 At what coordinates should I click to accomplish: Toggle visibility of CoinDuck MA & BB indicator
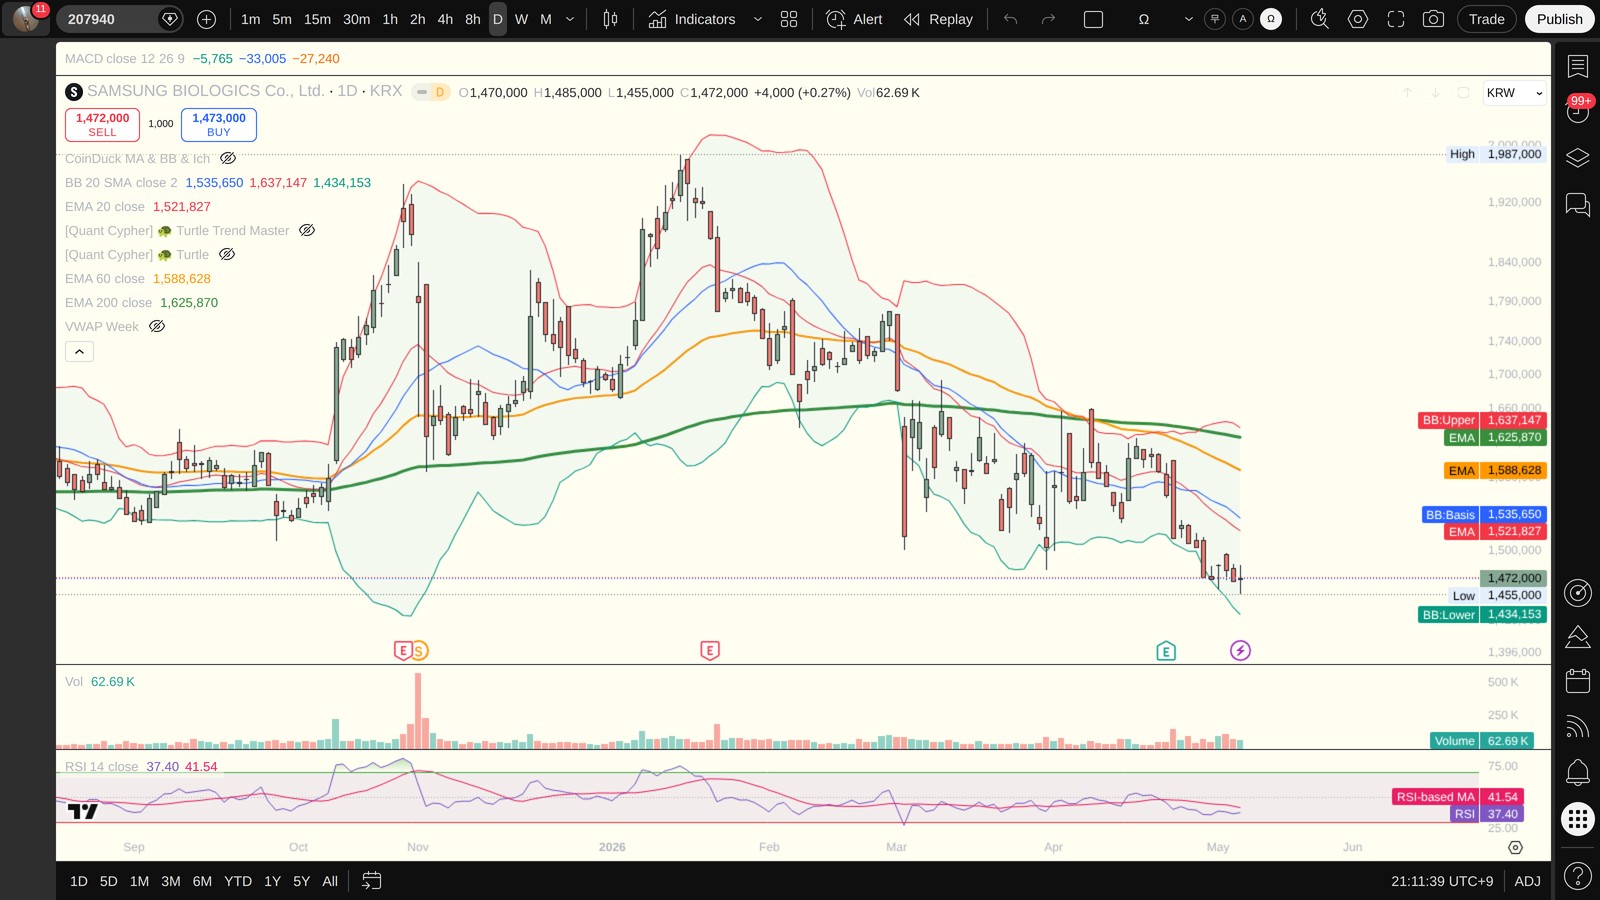228,158
